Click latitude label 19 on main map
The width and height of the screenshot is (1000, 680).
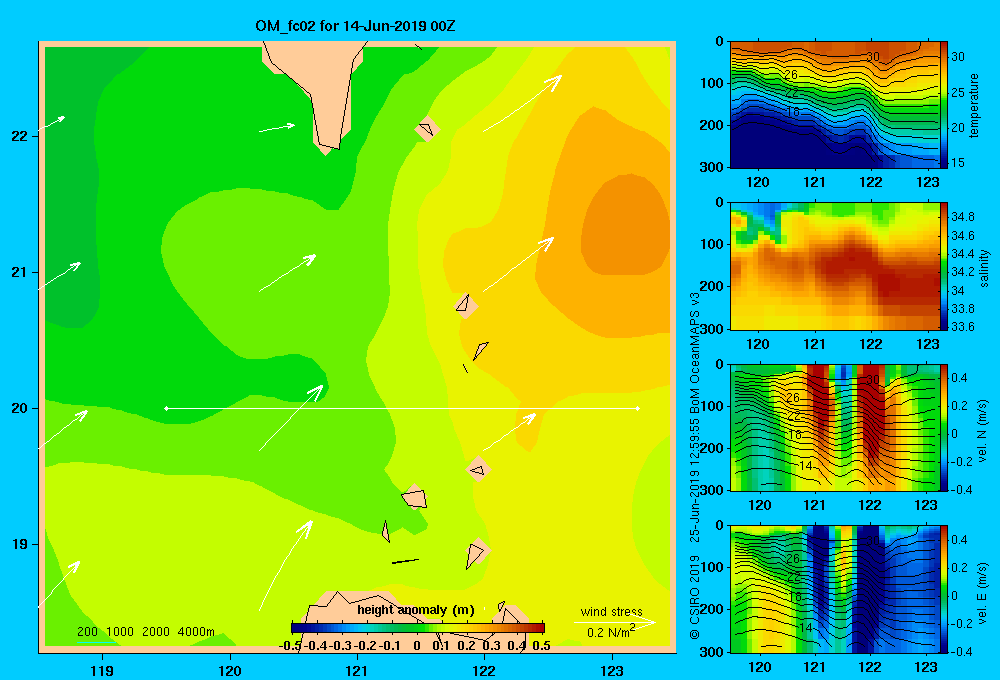coord(19,544)
